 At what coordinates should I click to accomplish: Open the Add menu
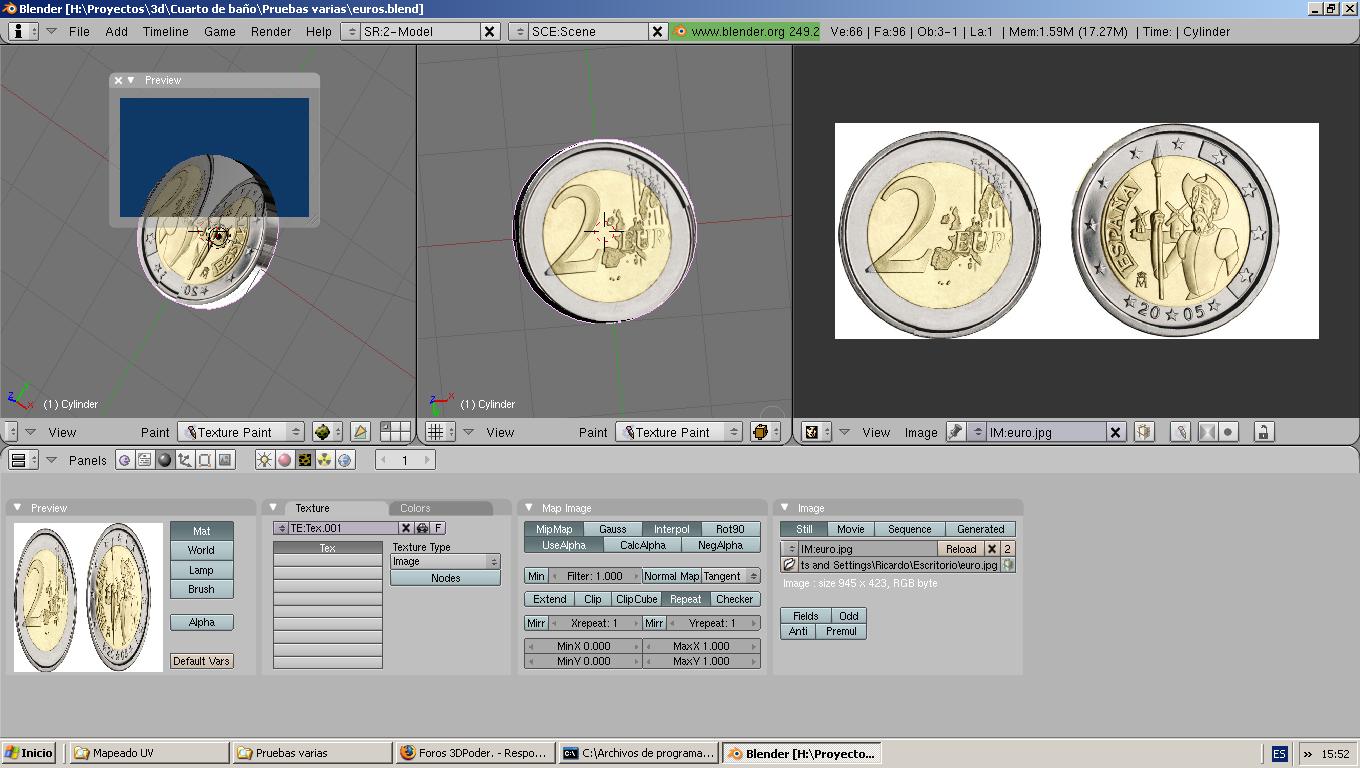click(x=116, y=31)
